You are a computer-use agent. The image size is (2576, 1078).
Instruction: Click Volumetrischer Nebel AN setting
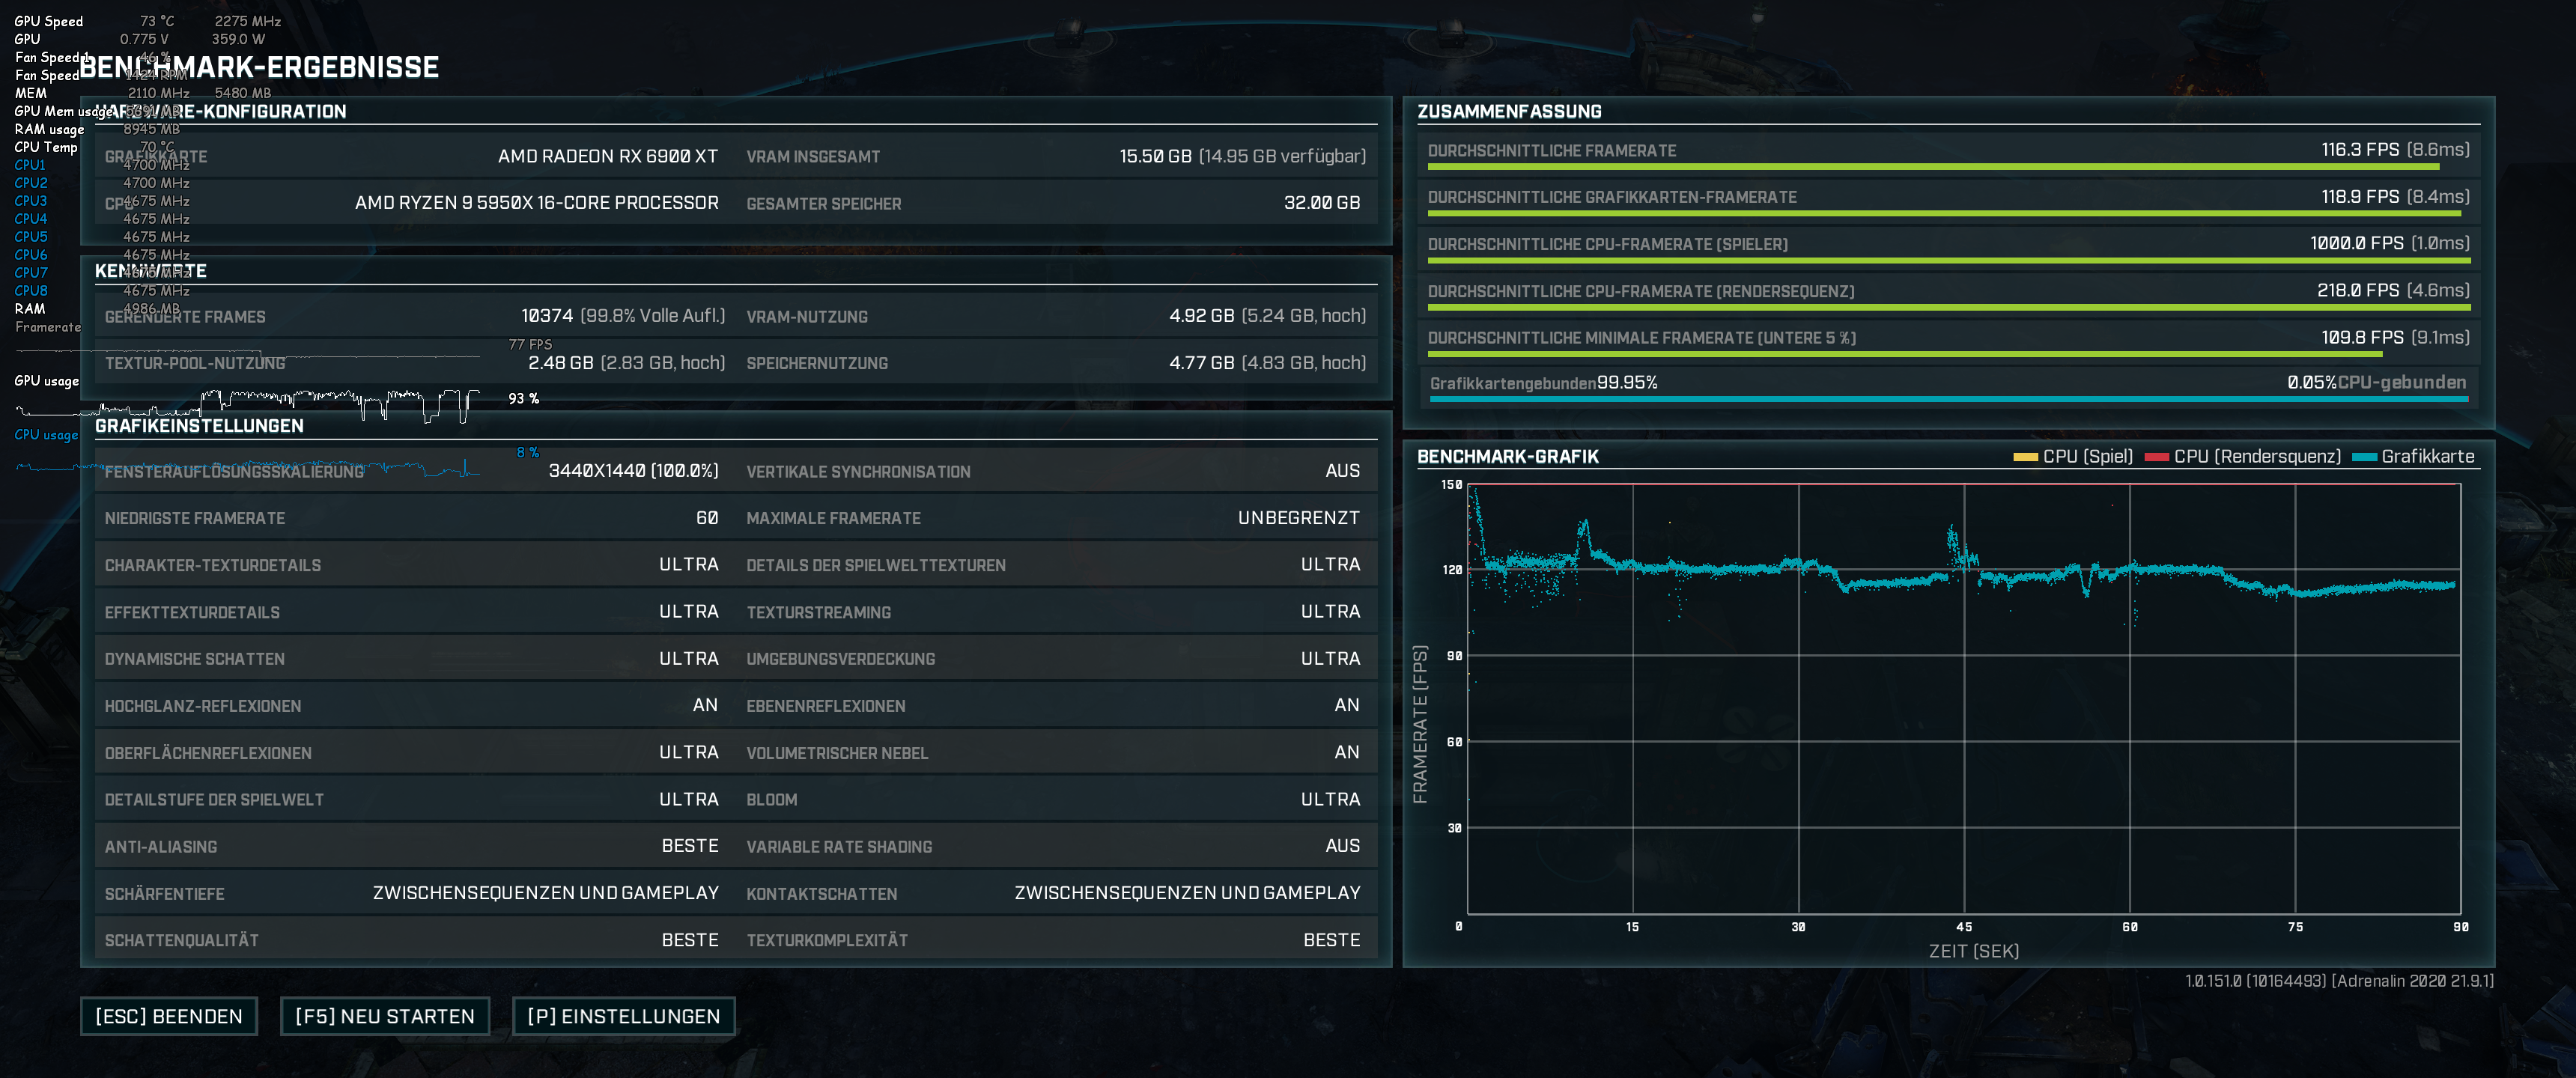click(1346, 752)
